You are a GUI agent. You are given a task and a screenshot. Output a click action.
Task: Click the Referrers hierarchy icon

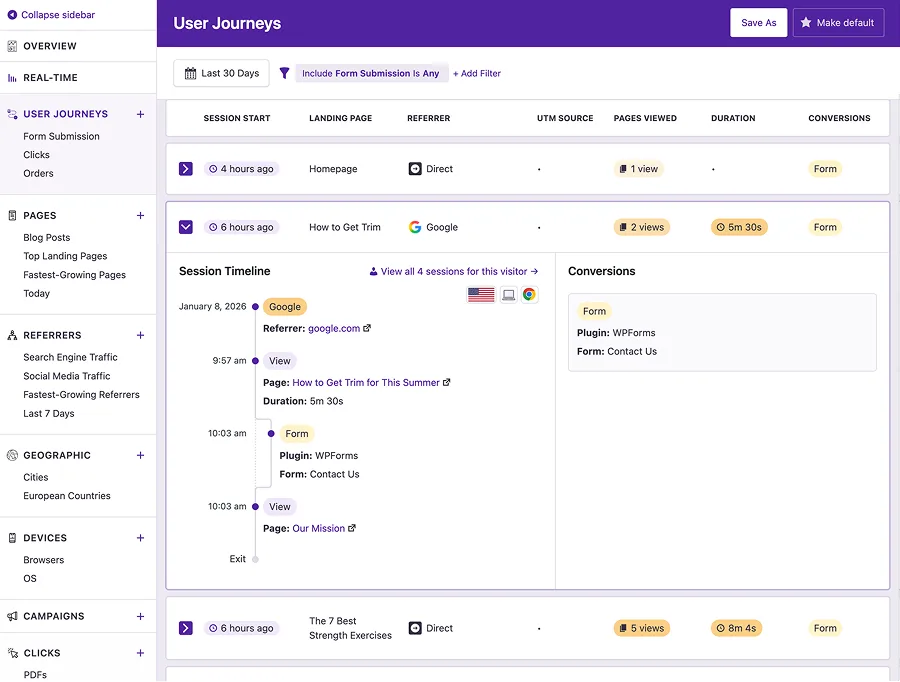click(12, 335)
